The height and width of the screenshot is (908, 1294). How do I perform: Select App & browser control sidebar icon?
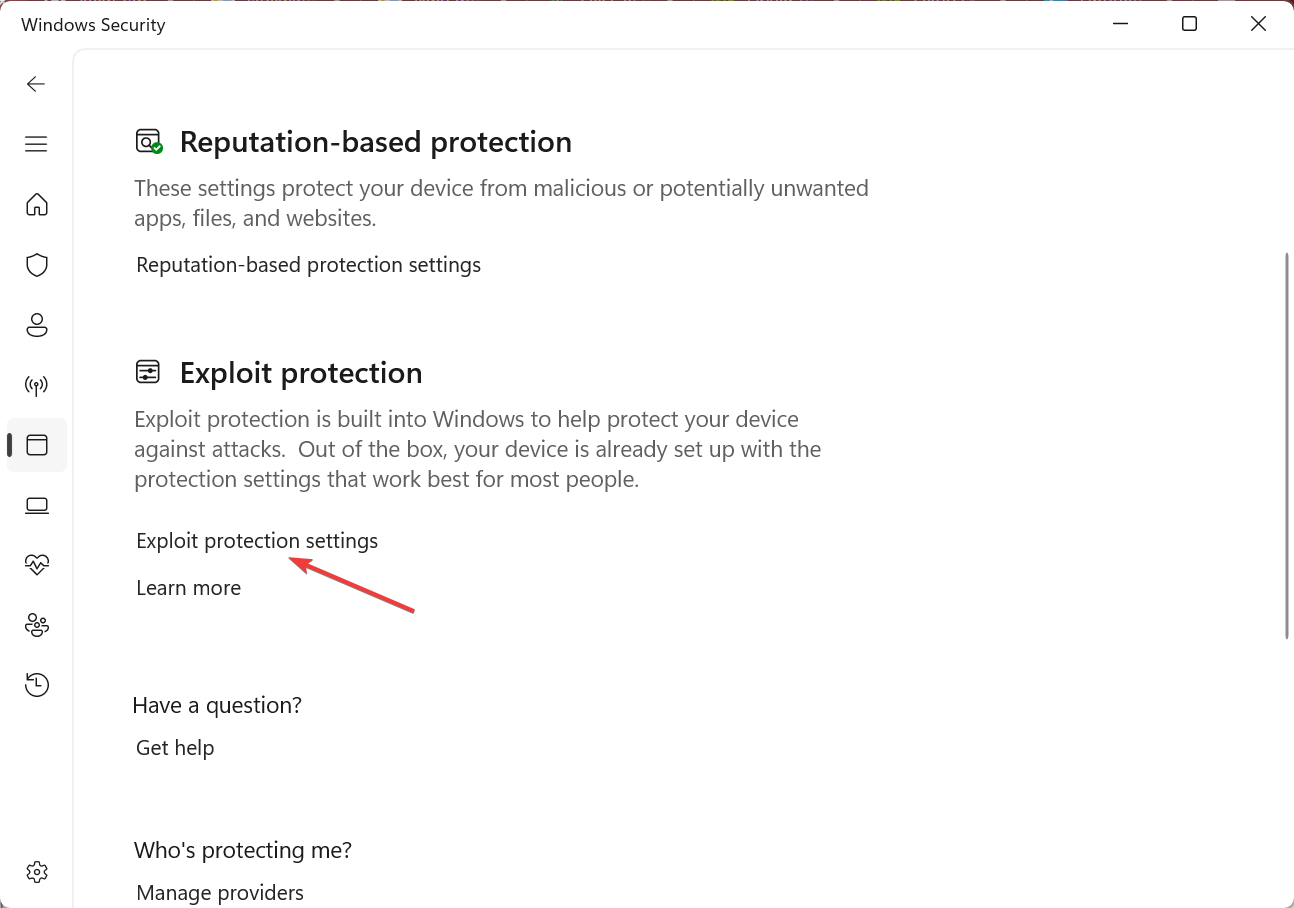(37, 445)
